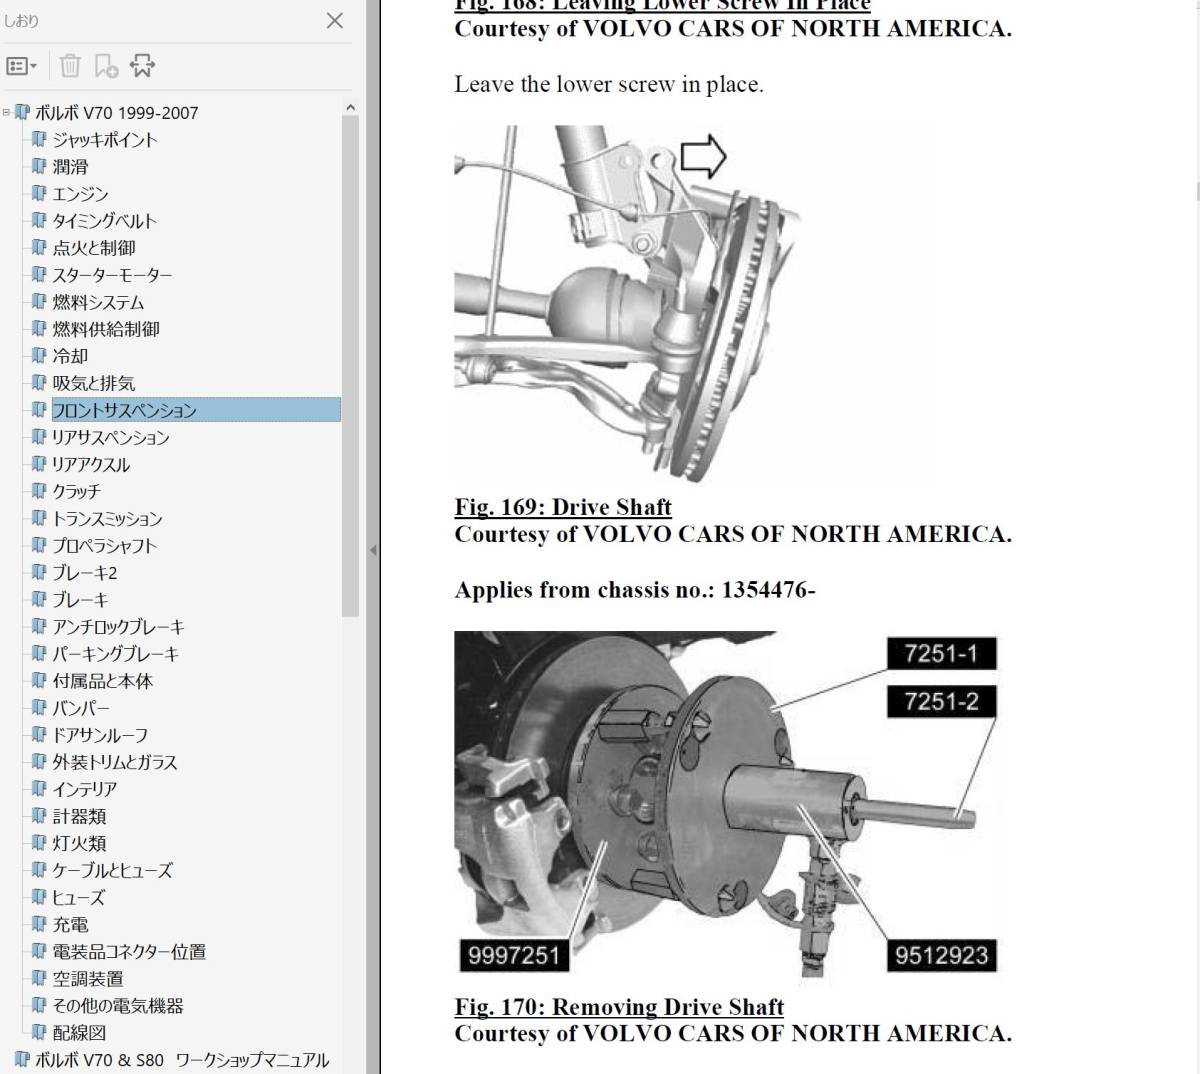Viewport: 1200px width, 1074px height.
Task: Click the インテリア bookmark icon
Action: (39, 788)
